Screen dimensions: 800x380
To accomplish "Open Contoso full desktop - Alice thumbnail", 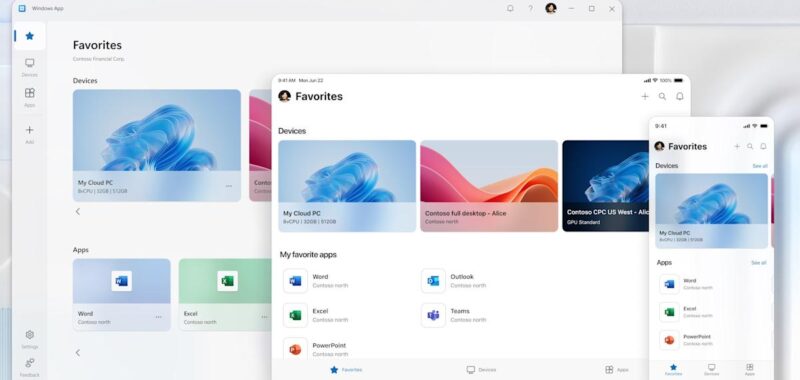I will [489, 186].
